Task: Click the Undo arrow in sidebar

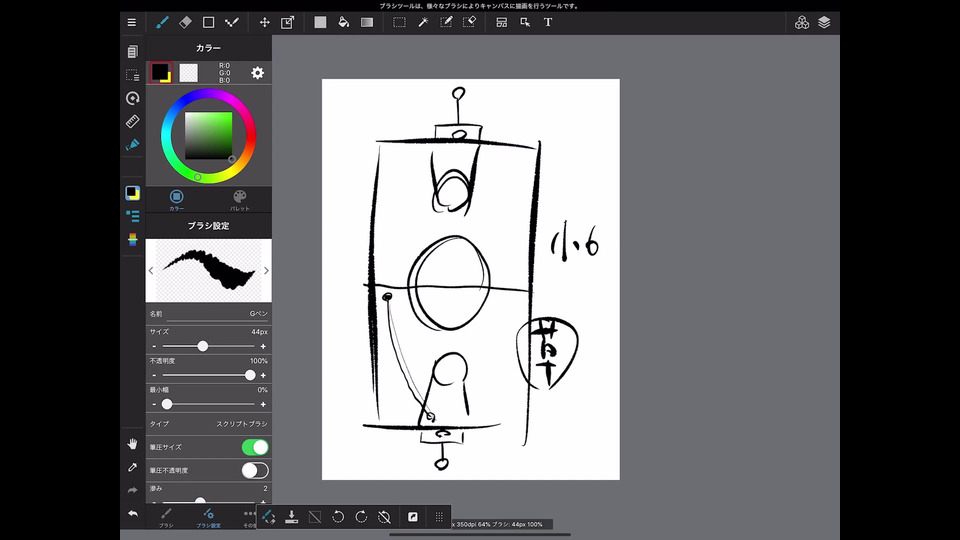Action: click(x=132, y=514)
